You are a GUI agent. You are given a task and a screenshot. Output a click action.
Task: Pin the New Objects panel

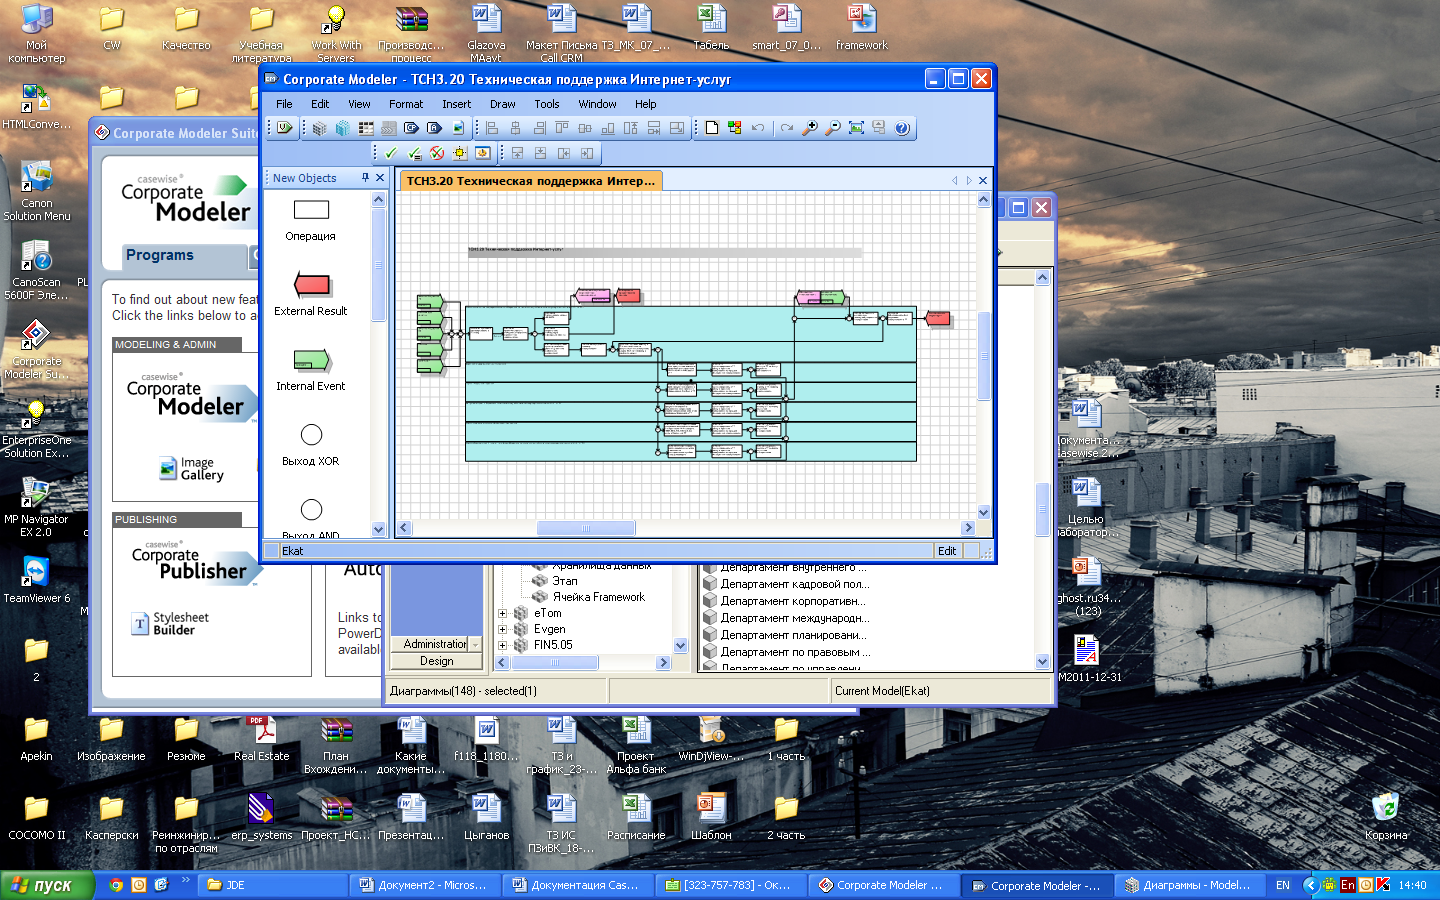coord(365,178)
